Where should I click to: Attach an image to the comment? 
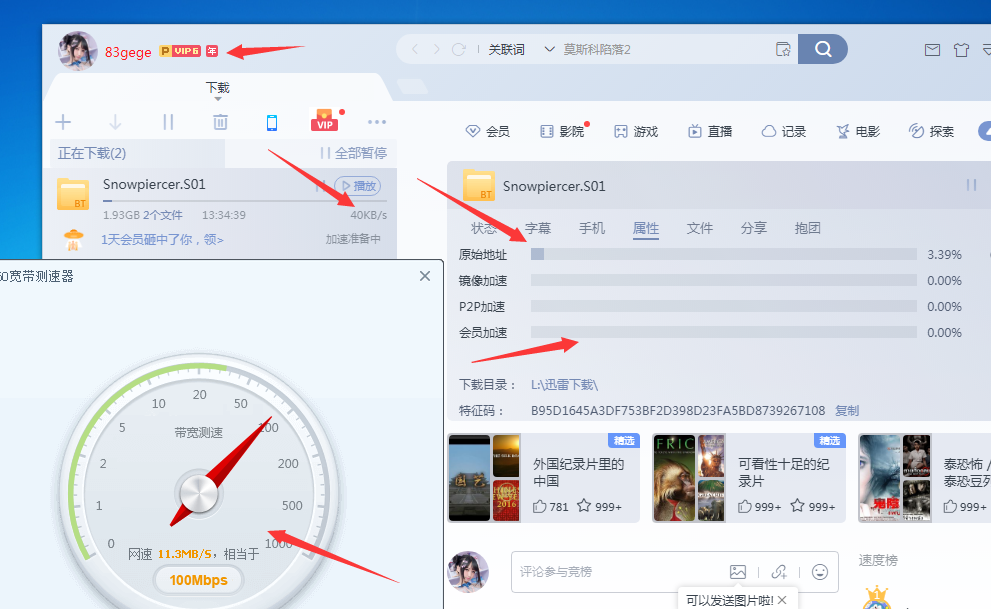738,571
